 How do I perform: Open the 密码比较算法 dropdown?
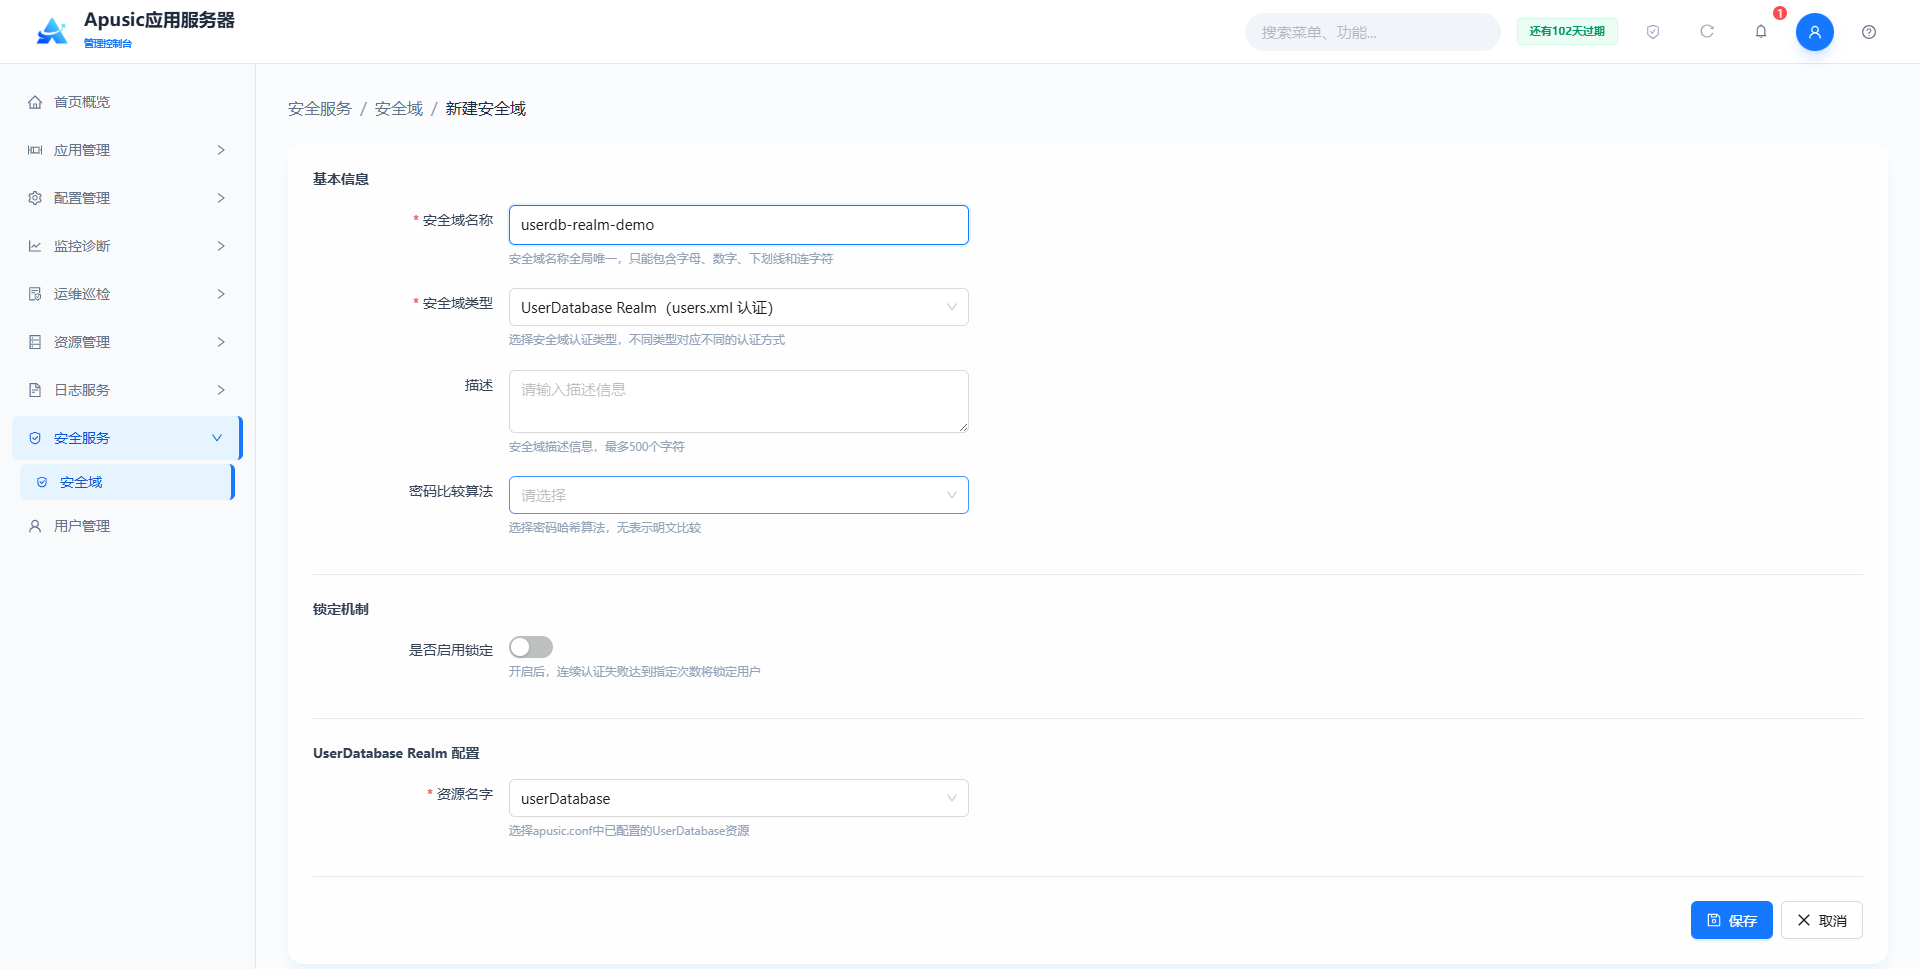(x=739, y=495)
